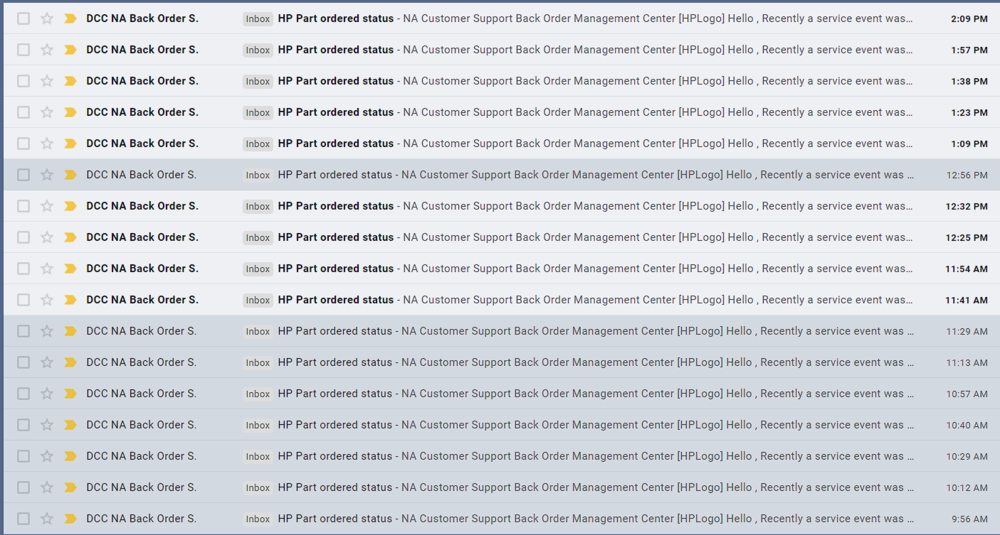Select the 2:09 PM email checkbox
This screenshot has width=1000, height=535.
pos(23,19)
